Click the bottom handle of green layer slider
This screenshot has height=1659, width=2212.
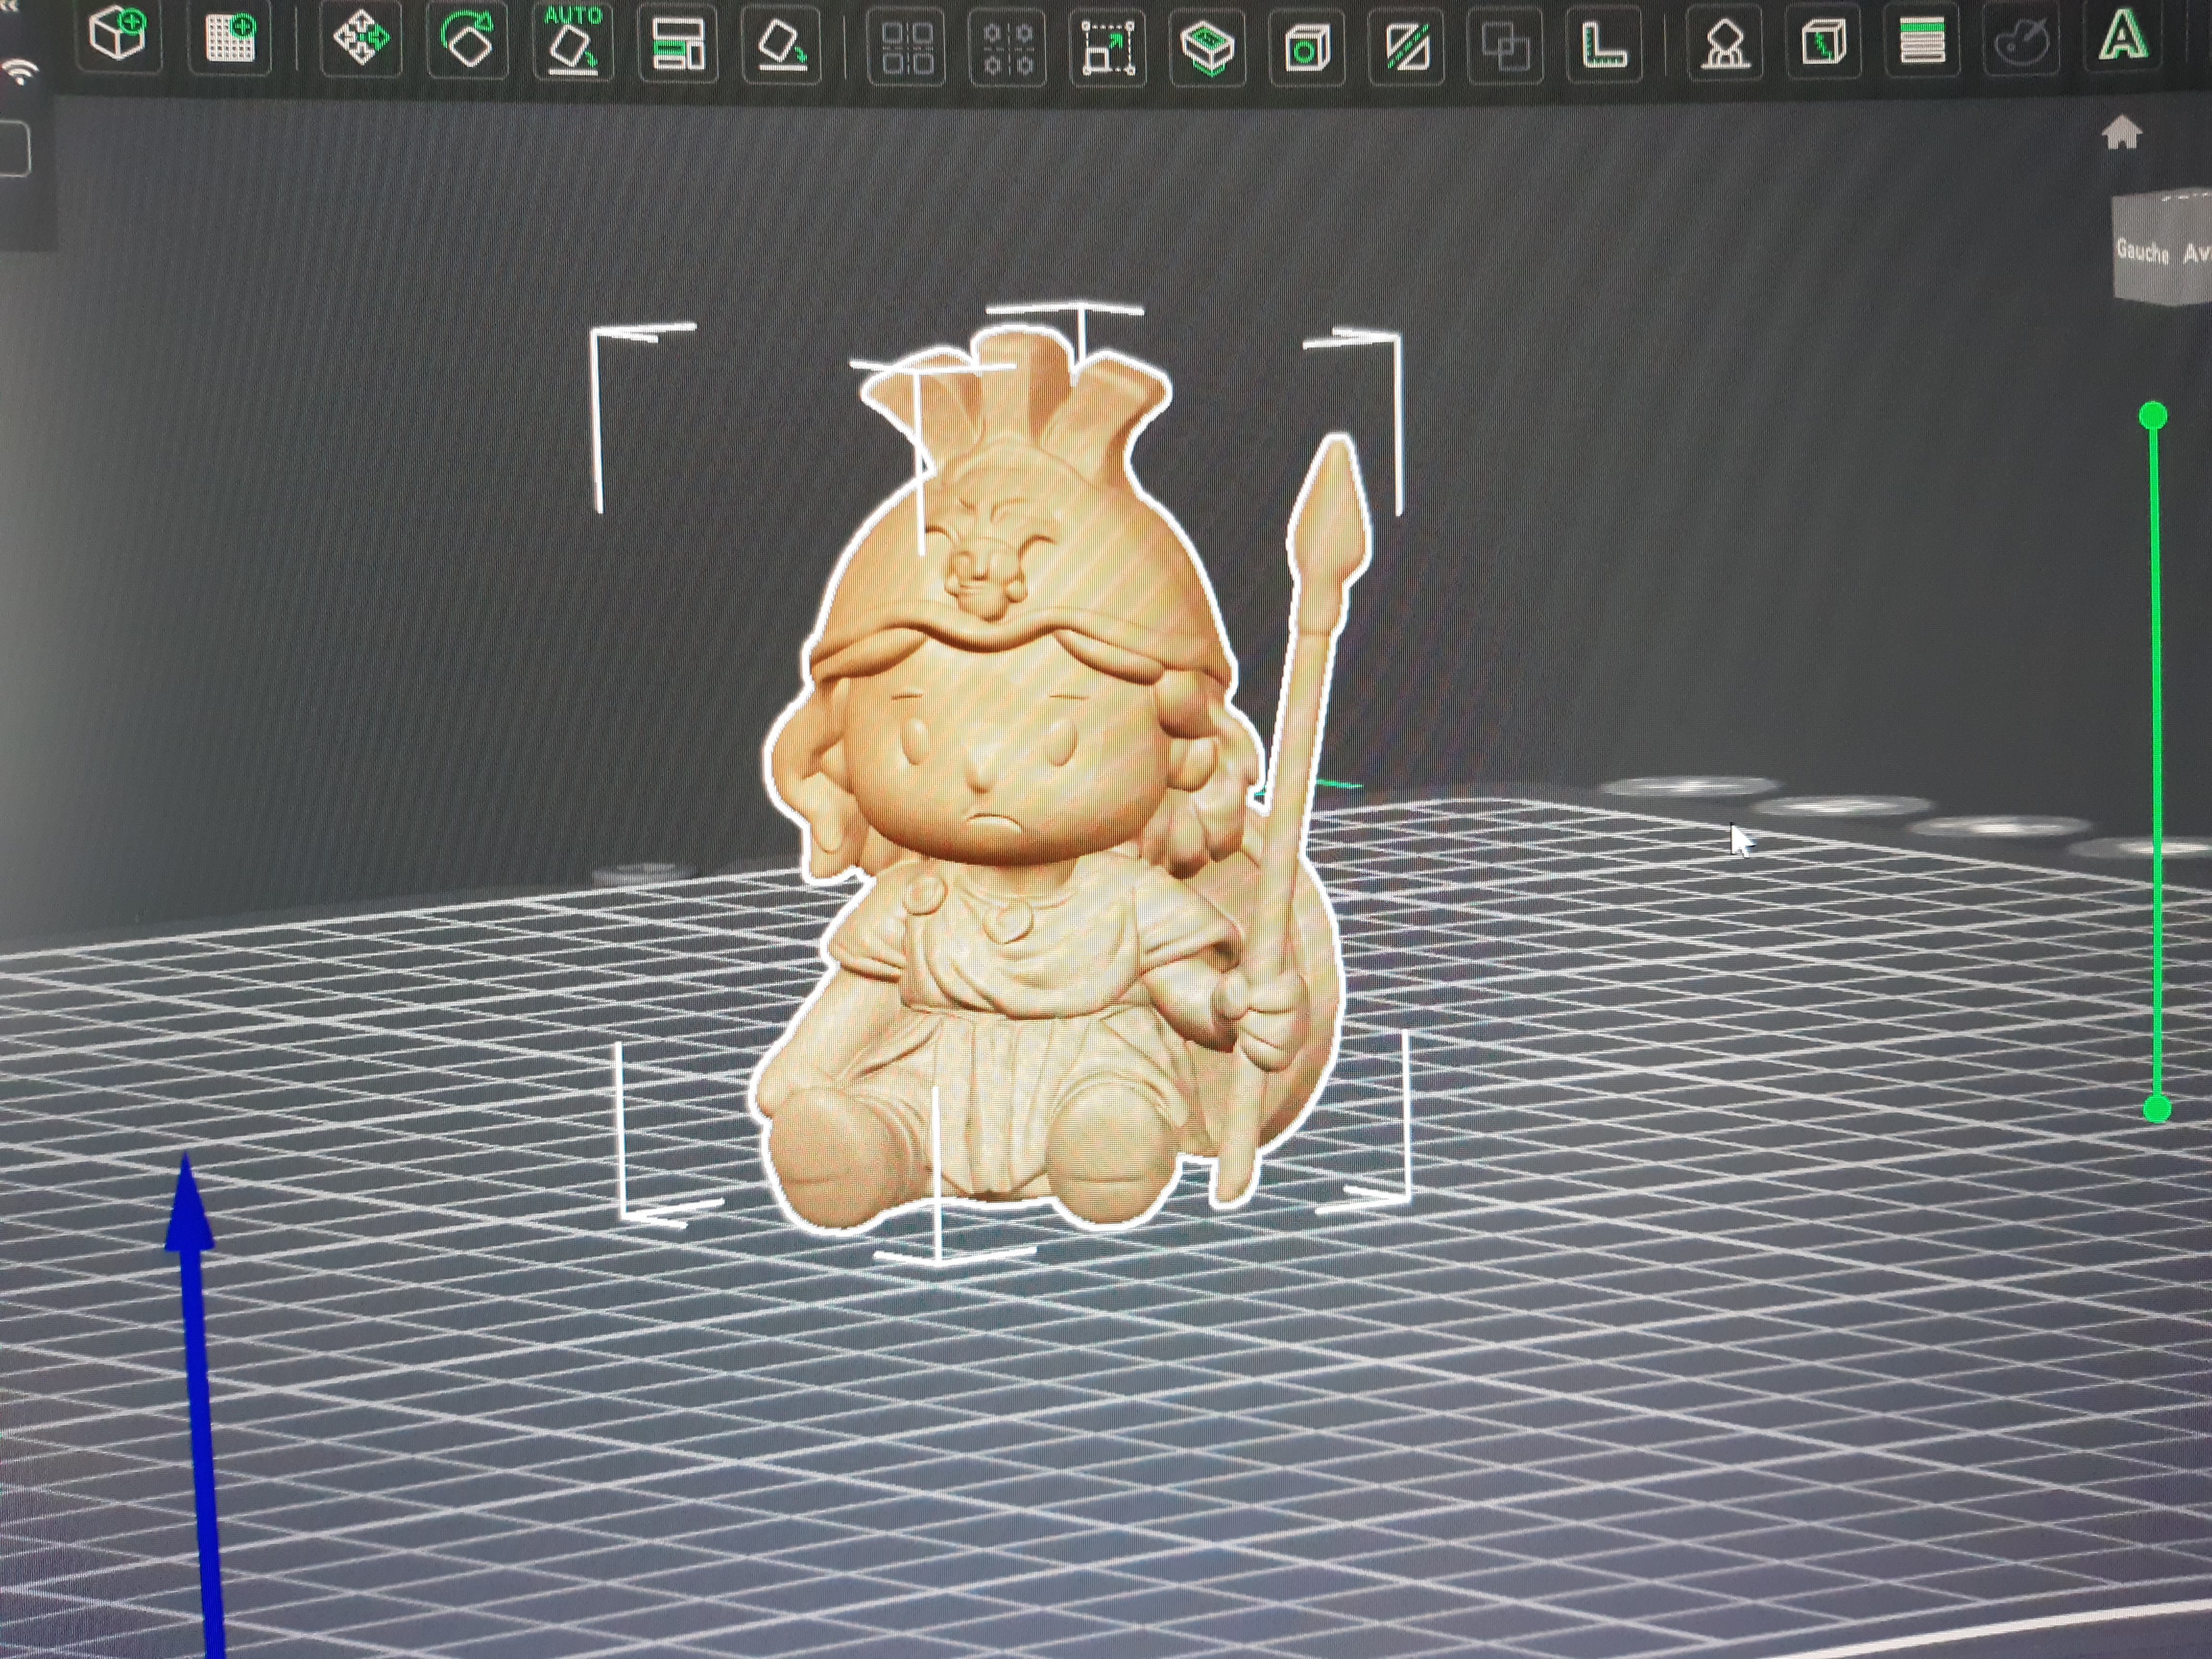point(2157,1109)
